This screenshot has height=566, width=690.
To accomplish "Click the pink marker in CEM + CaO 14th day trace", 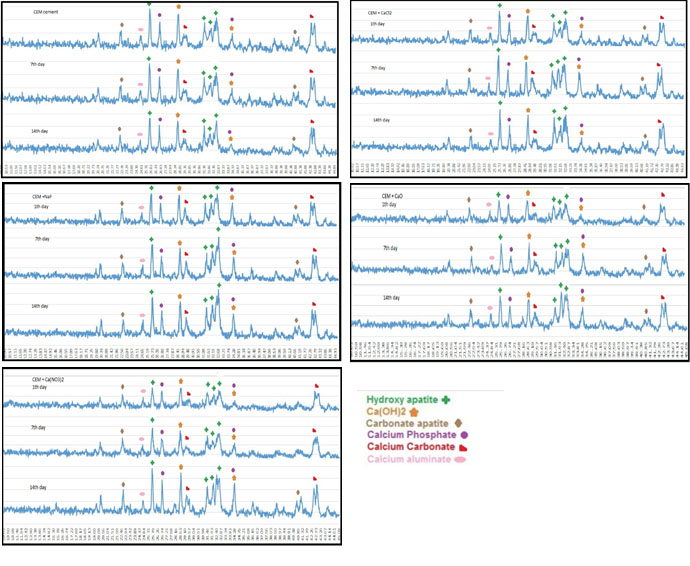I will [490, 306].
